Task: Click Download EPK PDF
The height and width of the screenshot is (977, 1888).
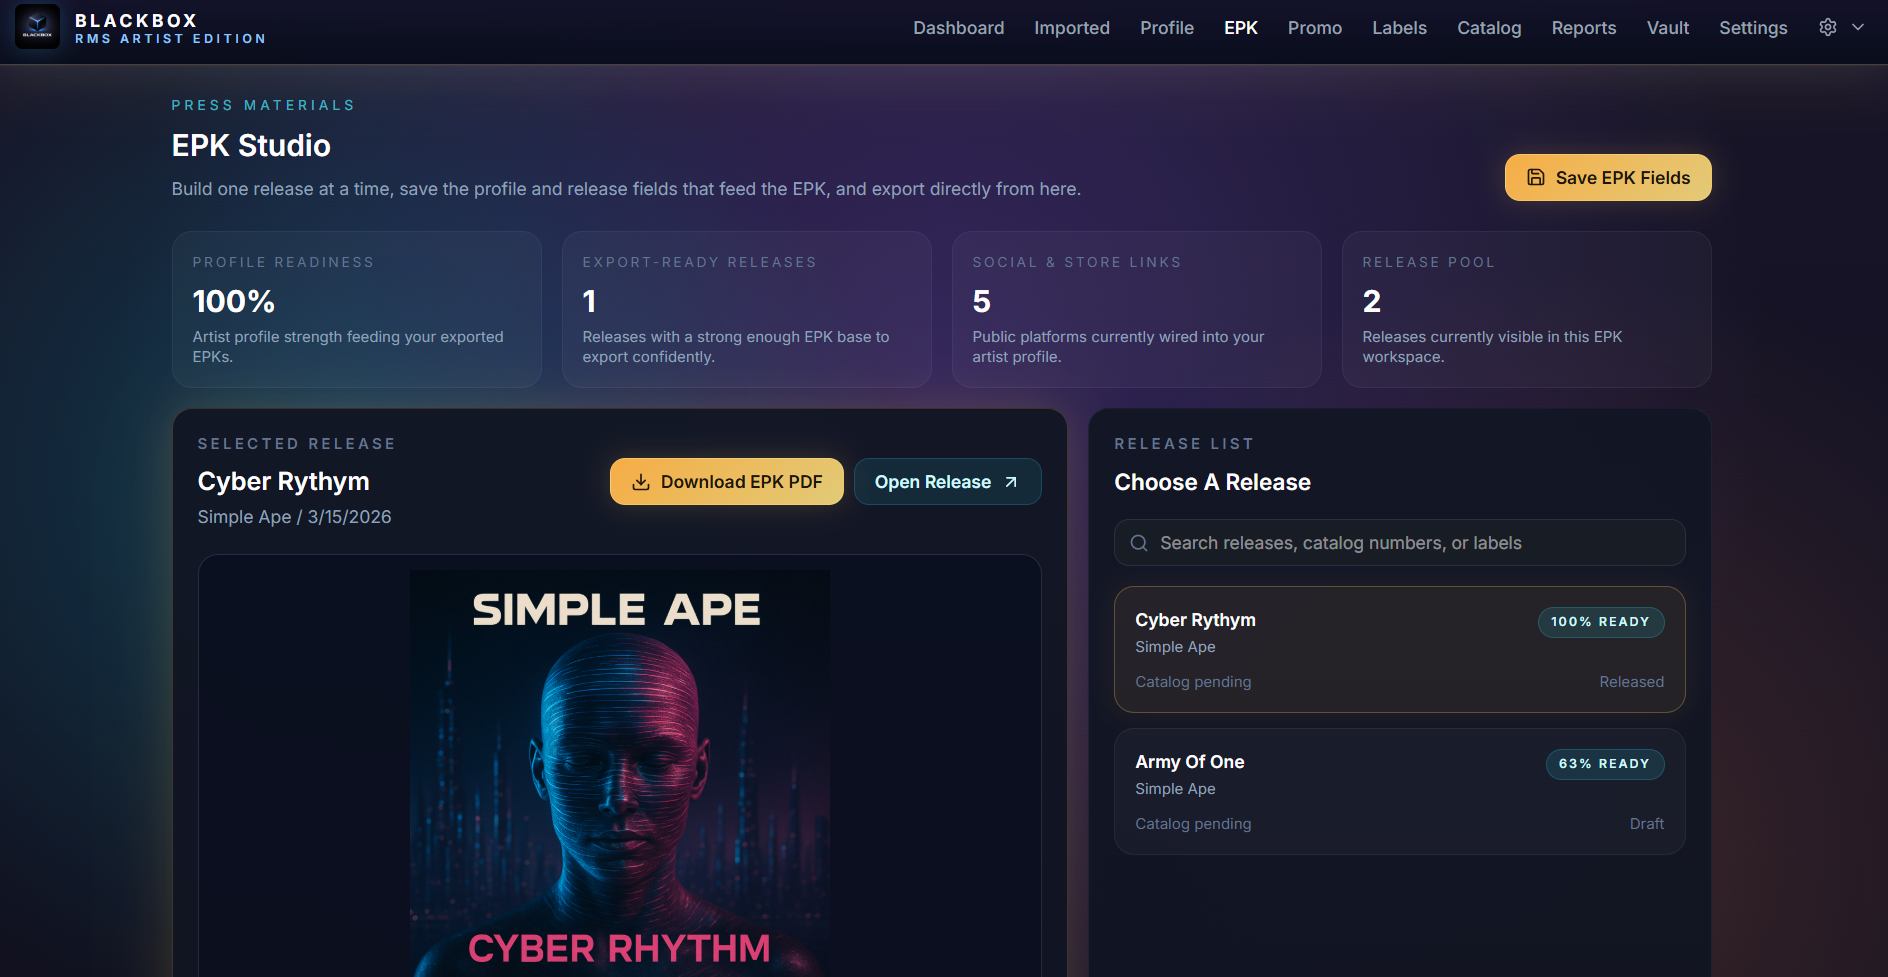Action: 726,481
